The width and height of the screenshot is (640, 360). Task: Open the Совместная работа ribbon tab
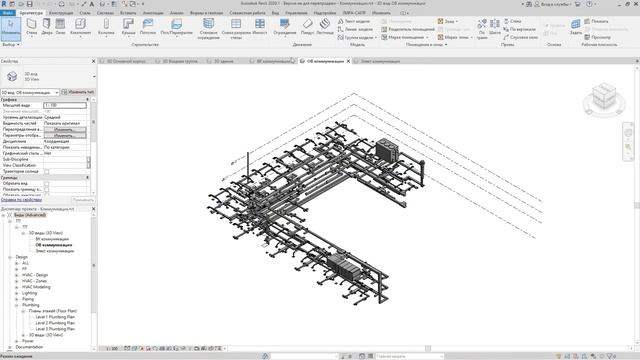pos(247,13)
